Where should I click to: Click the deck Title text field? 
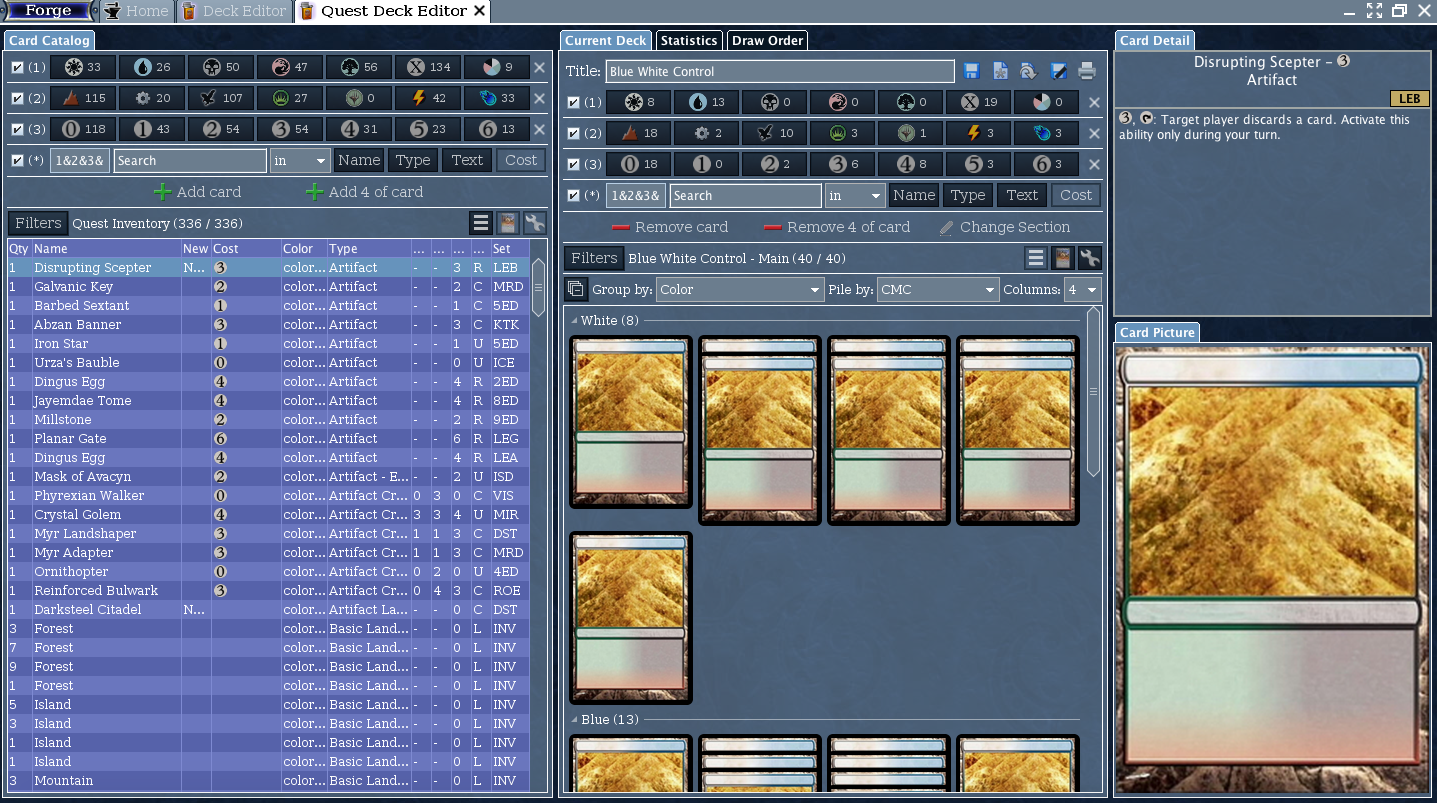780,72
